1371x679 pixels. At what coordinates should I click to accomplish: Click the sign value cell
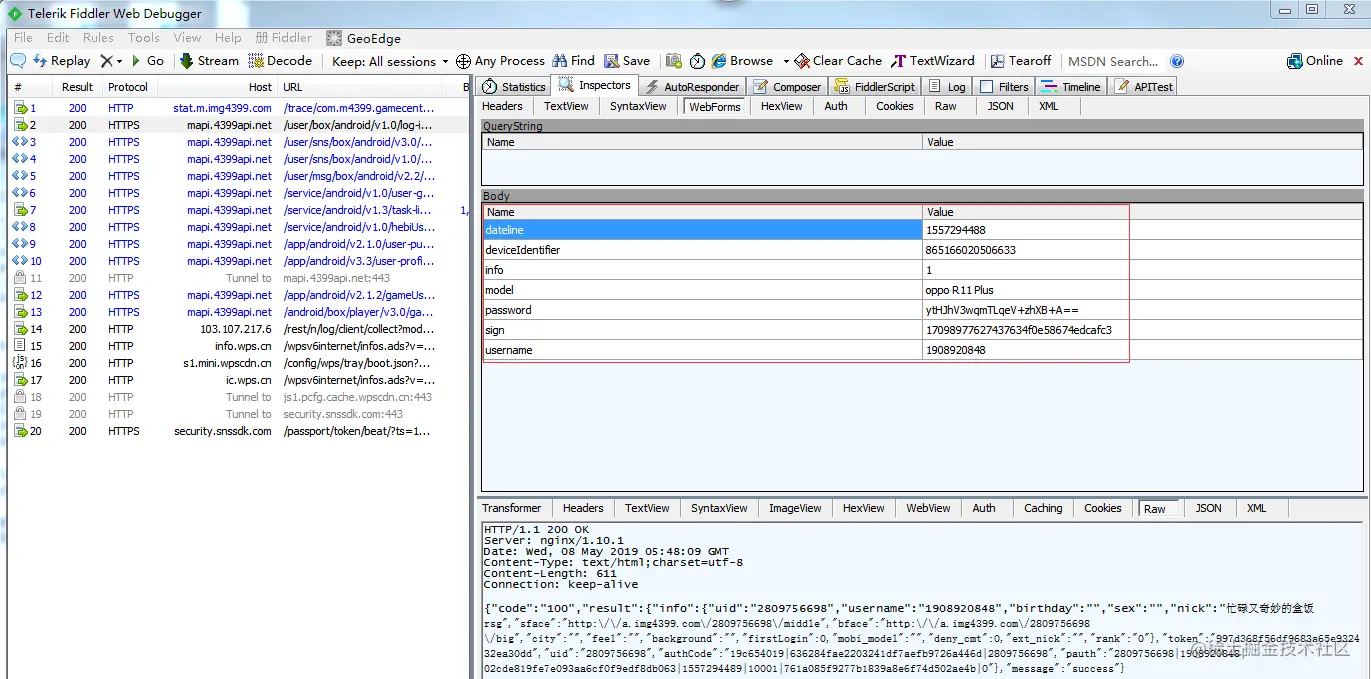point(1142,330)
